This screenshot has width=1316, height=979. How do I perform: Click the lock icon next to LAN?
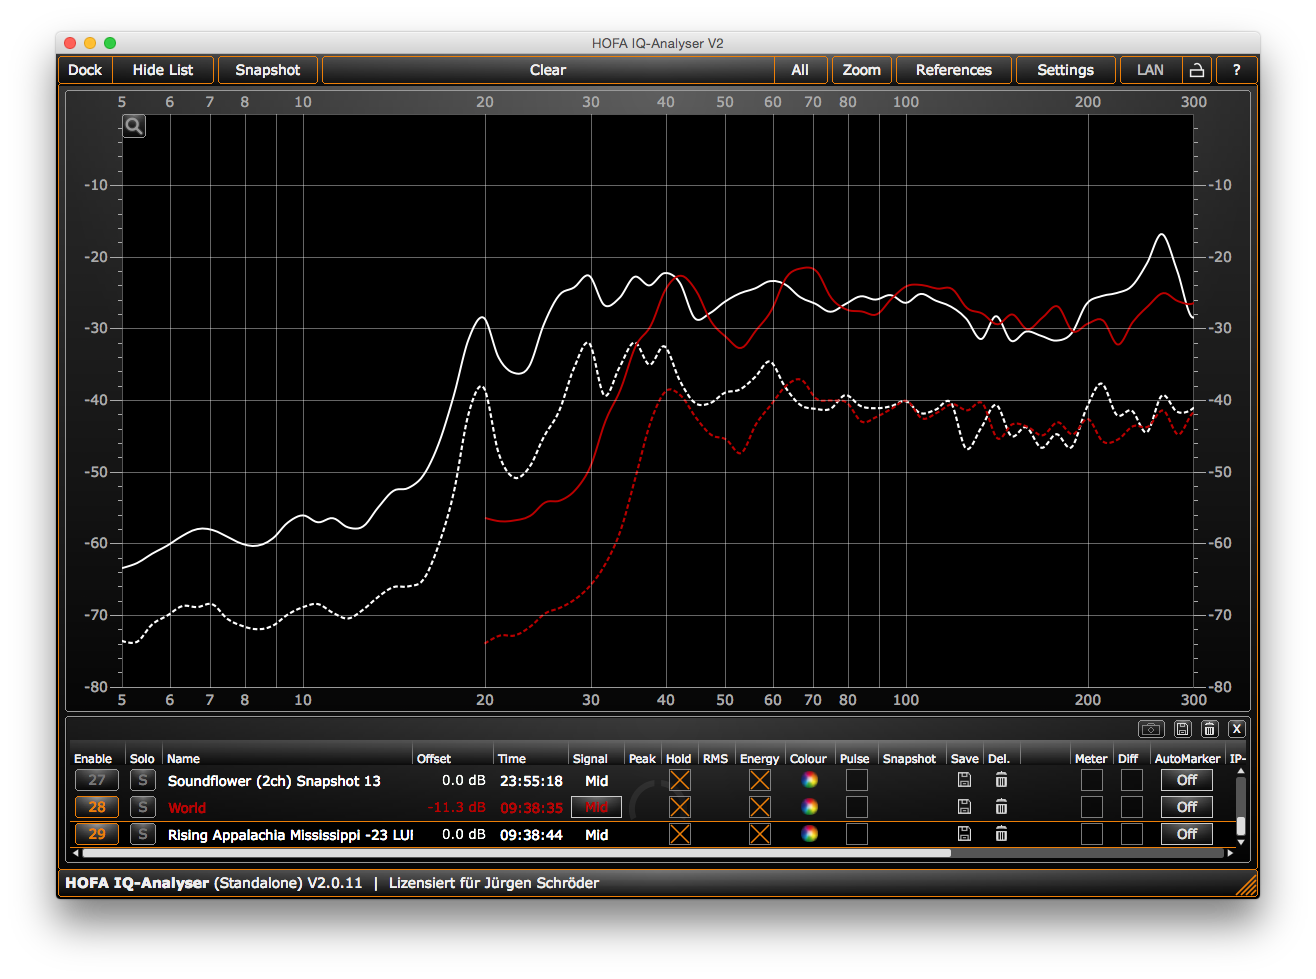coord(1196,70)
